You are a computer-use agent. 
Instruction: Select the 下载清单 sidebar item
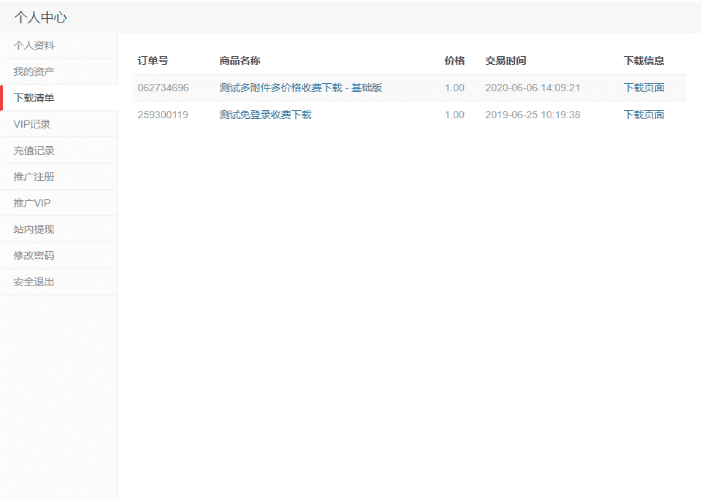(x=34, y=98)
